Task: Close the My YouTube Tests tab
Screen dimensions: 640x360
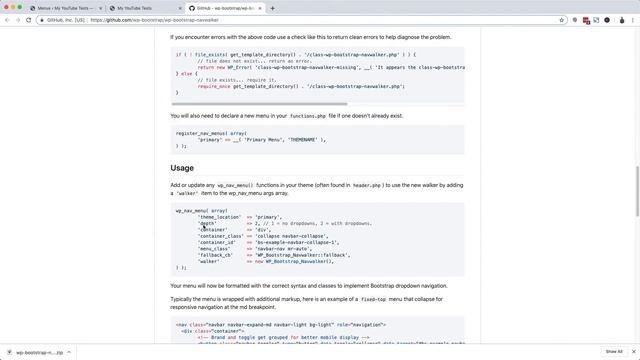Action: point(180,8)
